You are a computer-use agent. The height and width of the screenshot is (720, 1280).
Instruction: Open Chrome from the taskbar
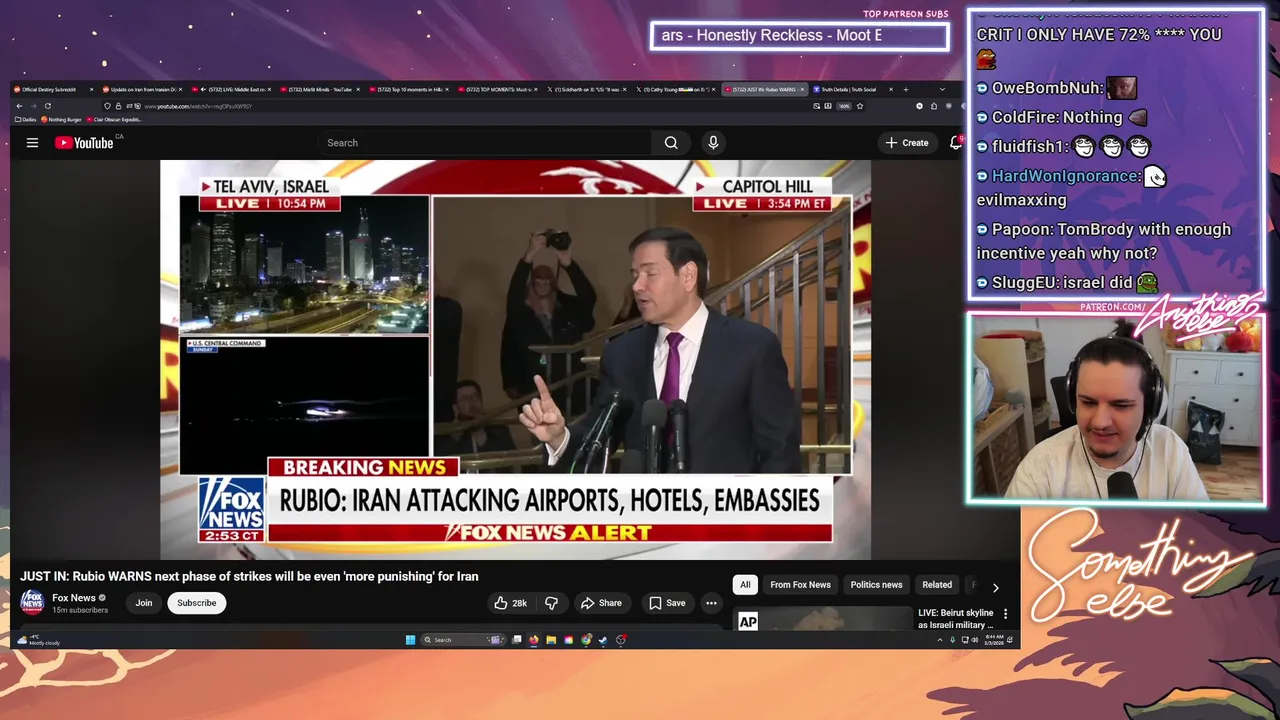[586, 640]
